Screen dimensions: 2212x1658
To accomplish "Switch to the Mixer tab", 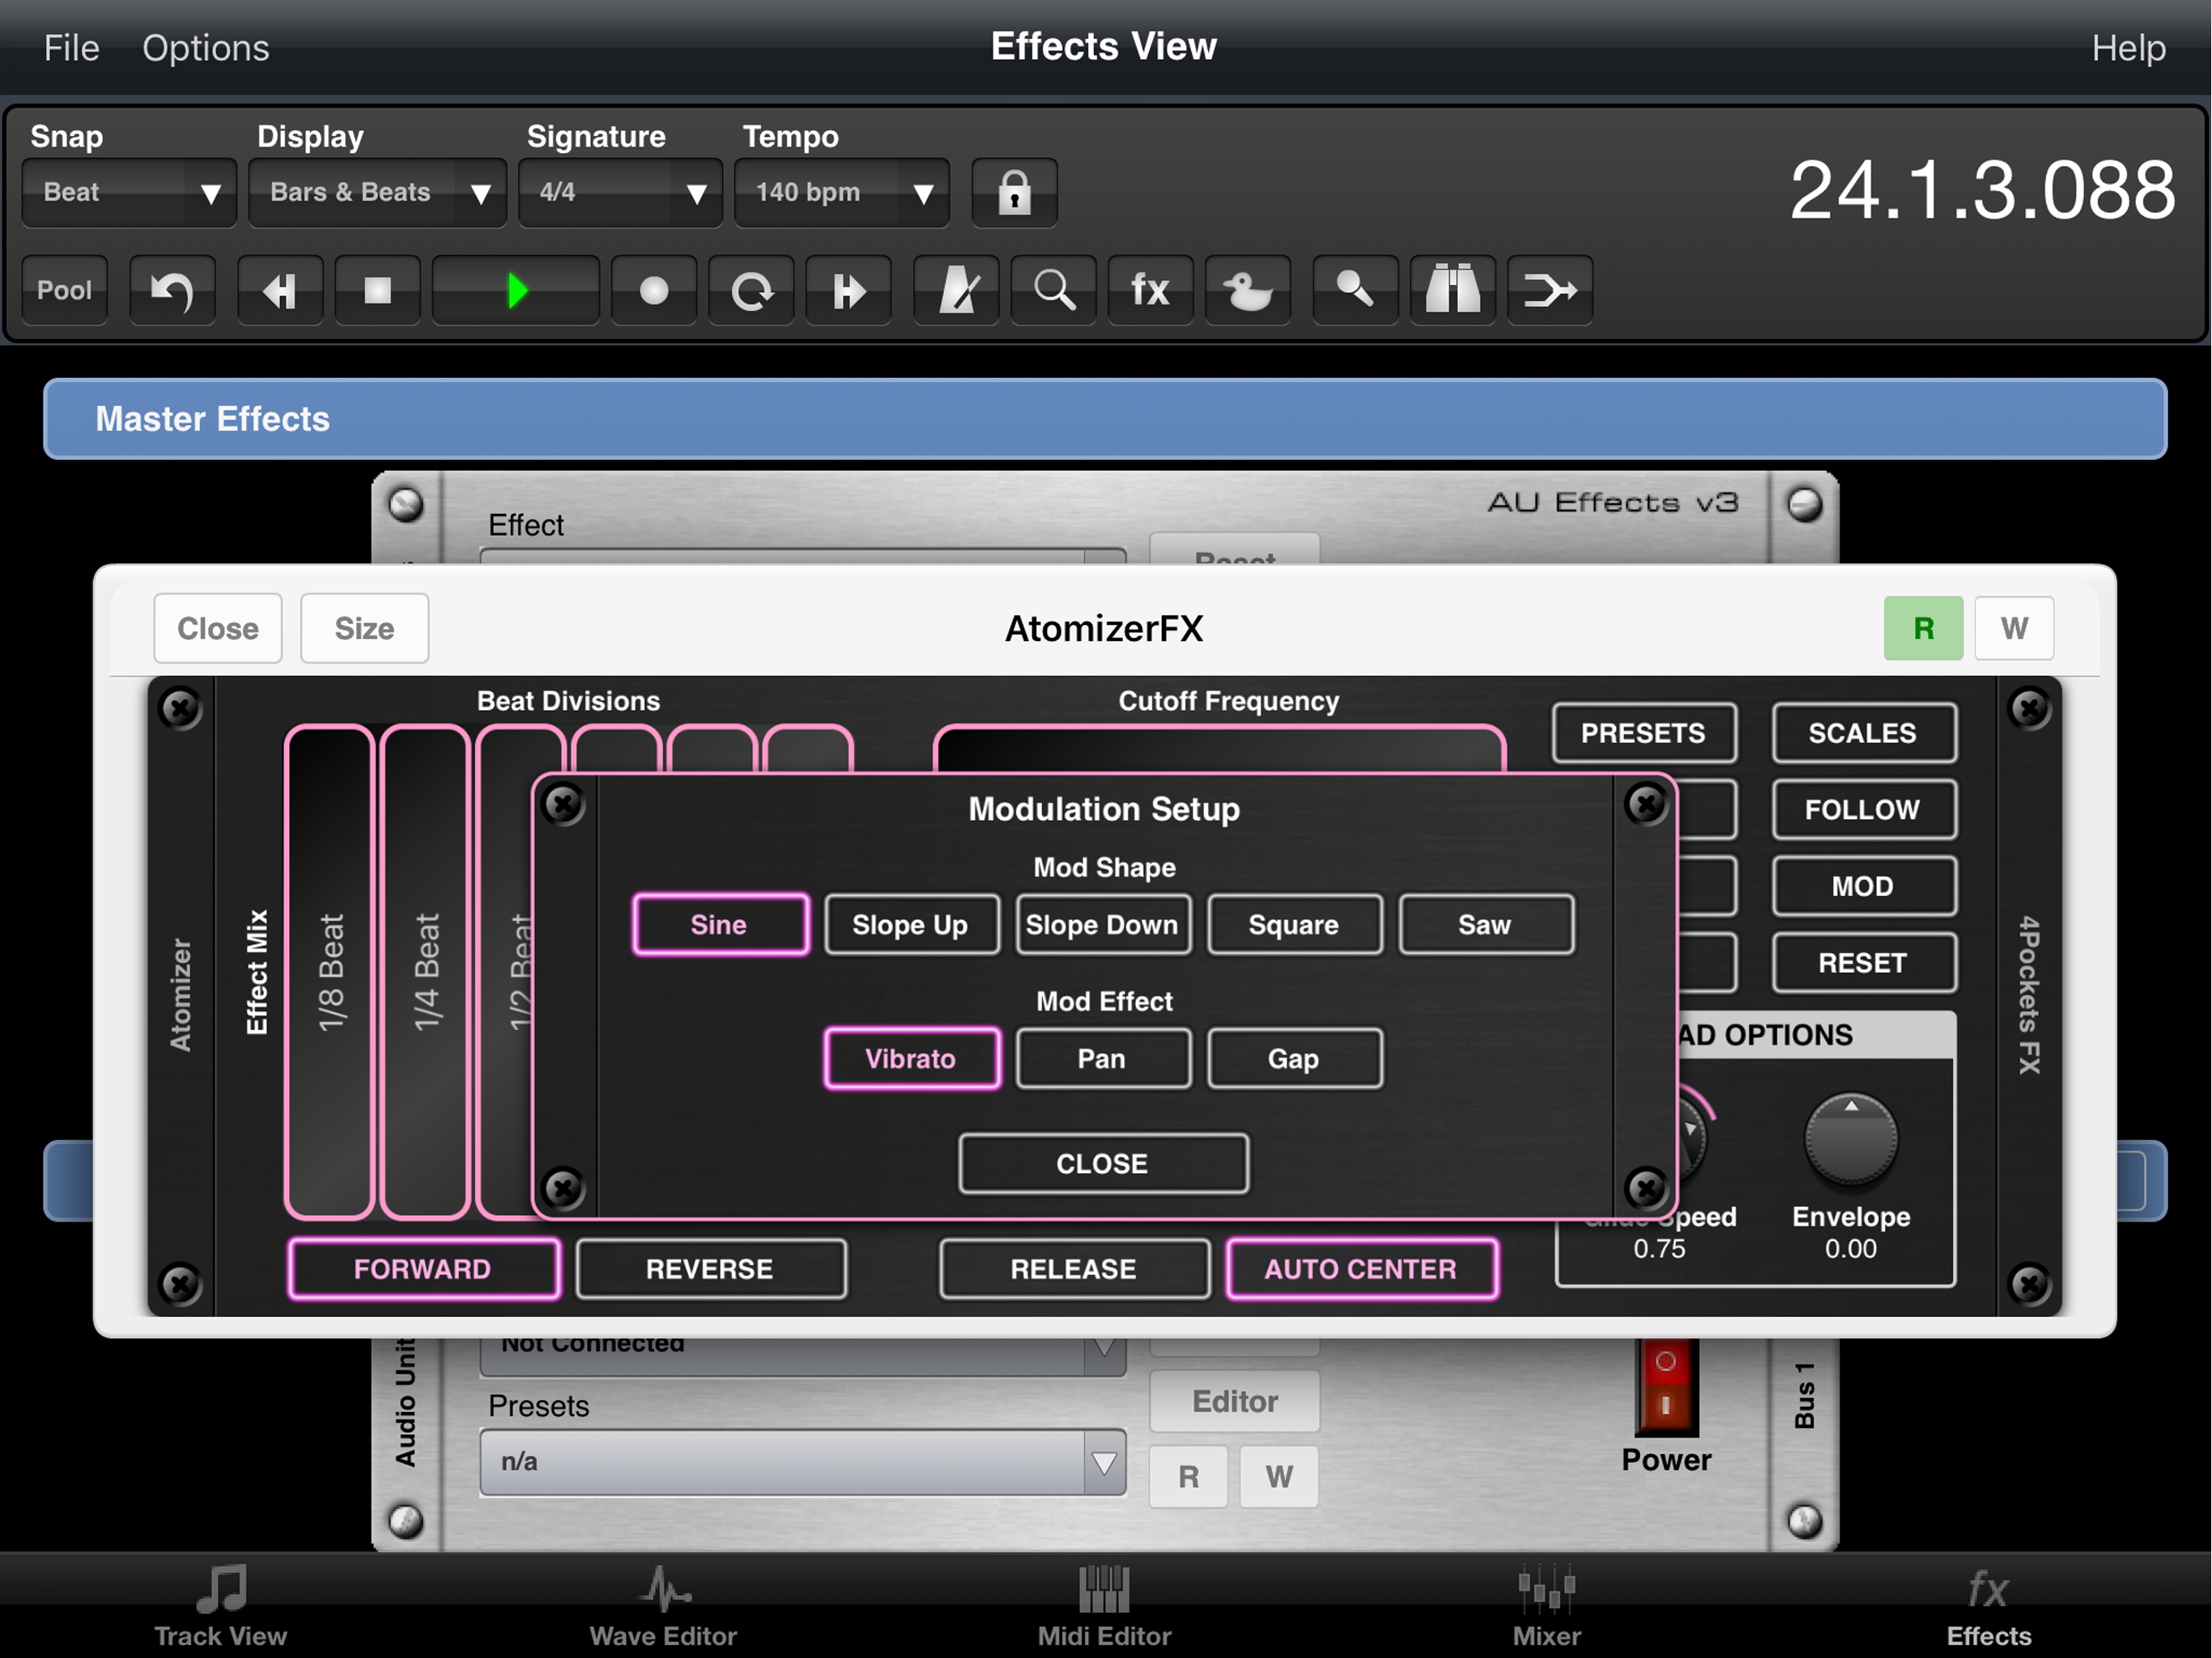I will point(1546,1606).
